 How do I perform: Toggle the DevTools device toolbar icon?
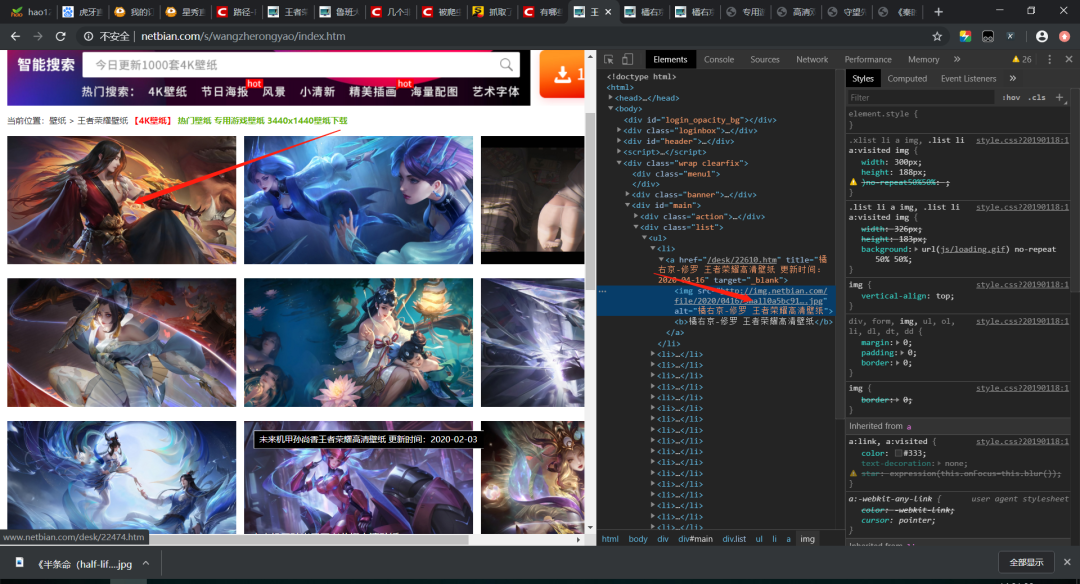[627, 59]
